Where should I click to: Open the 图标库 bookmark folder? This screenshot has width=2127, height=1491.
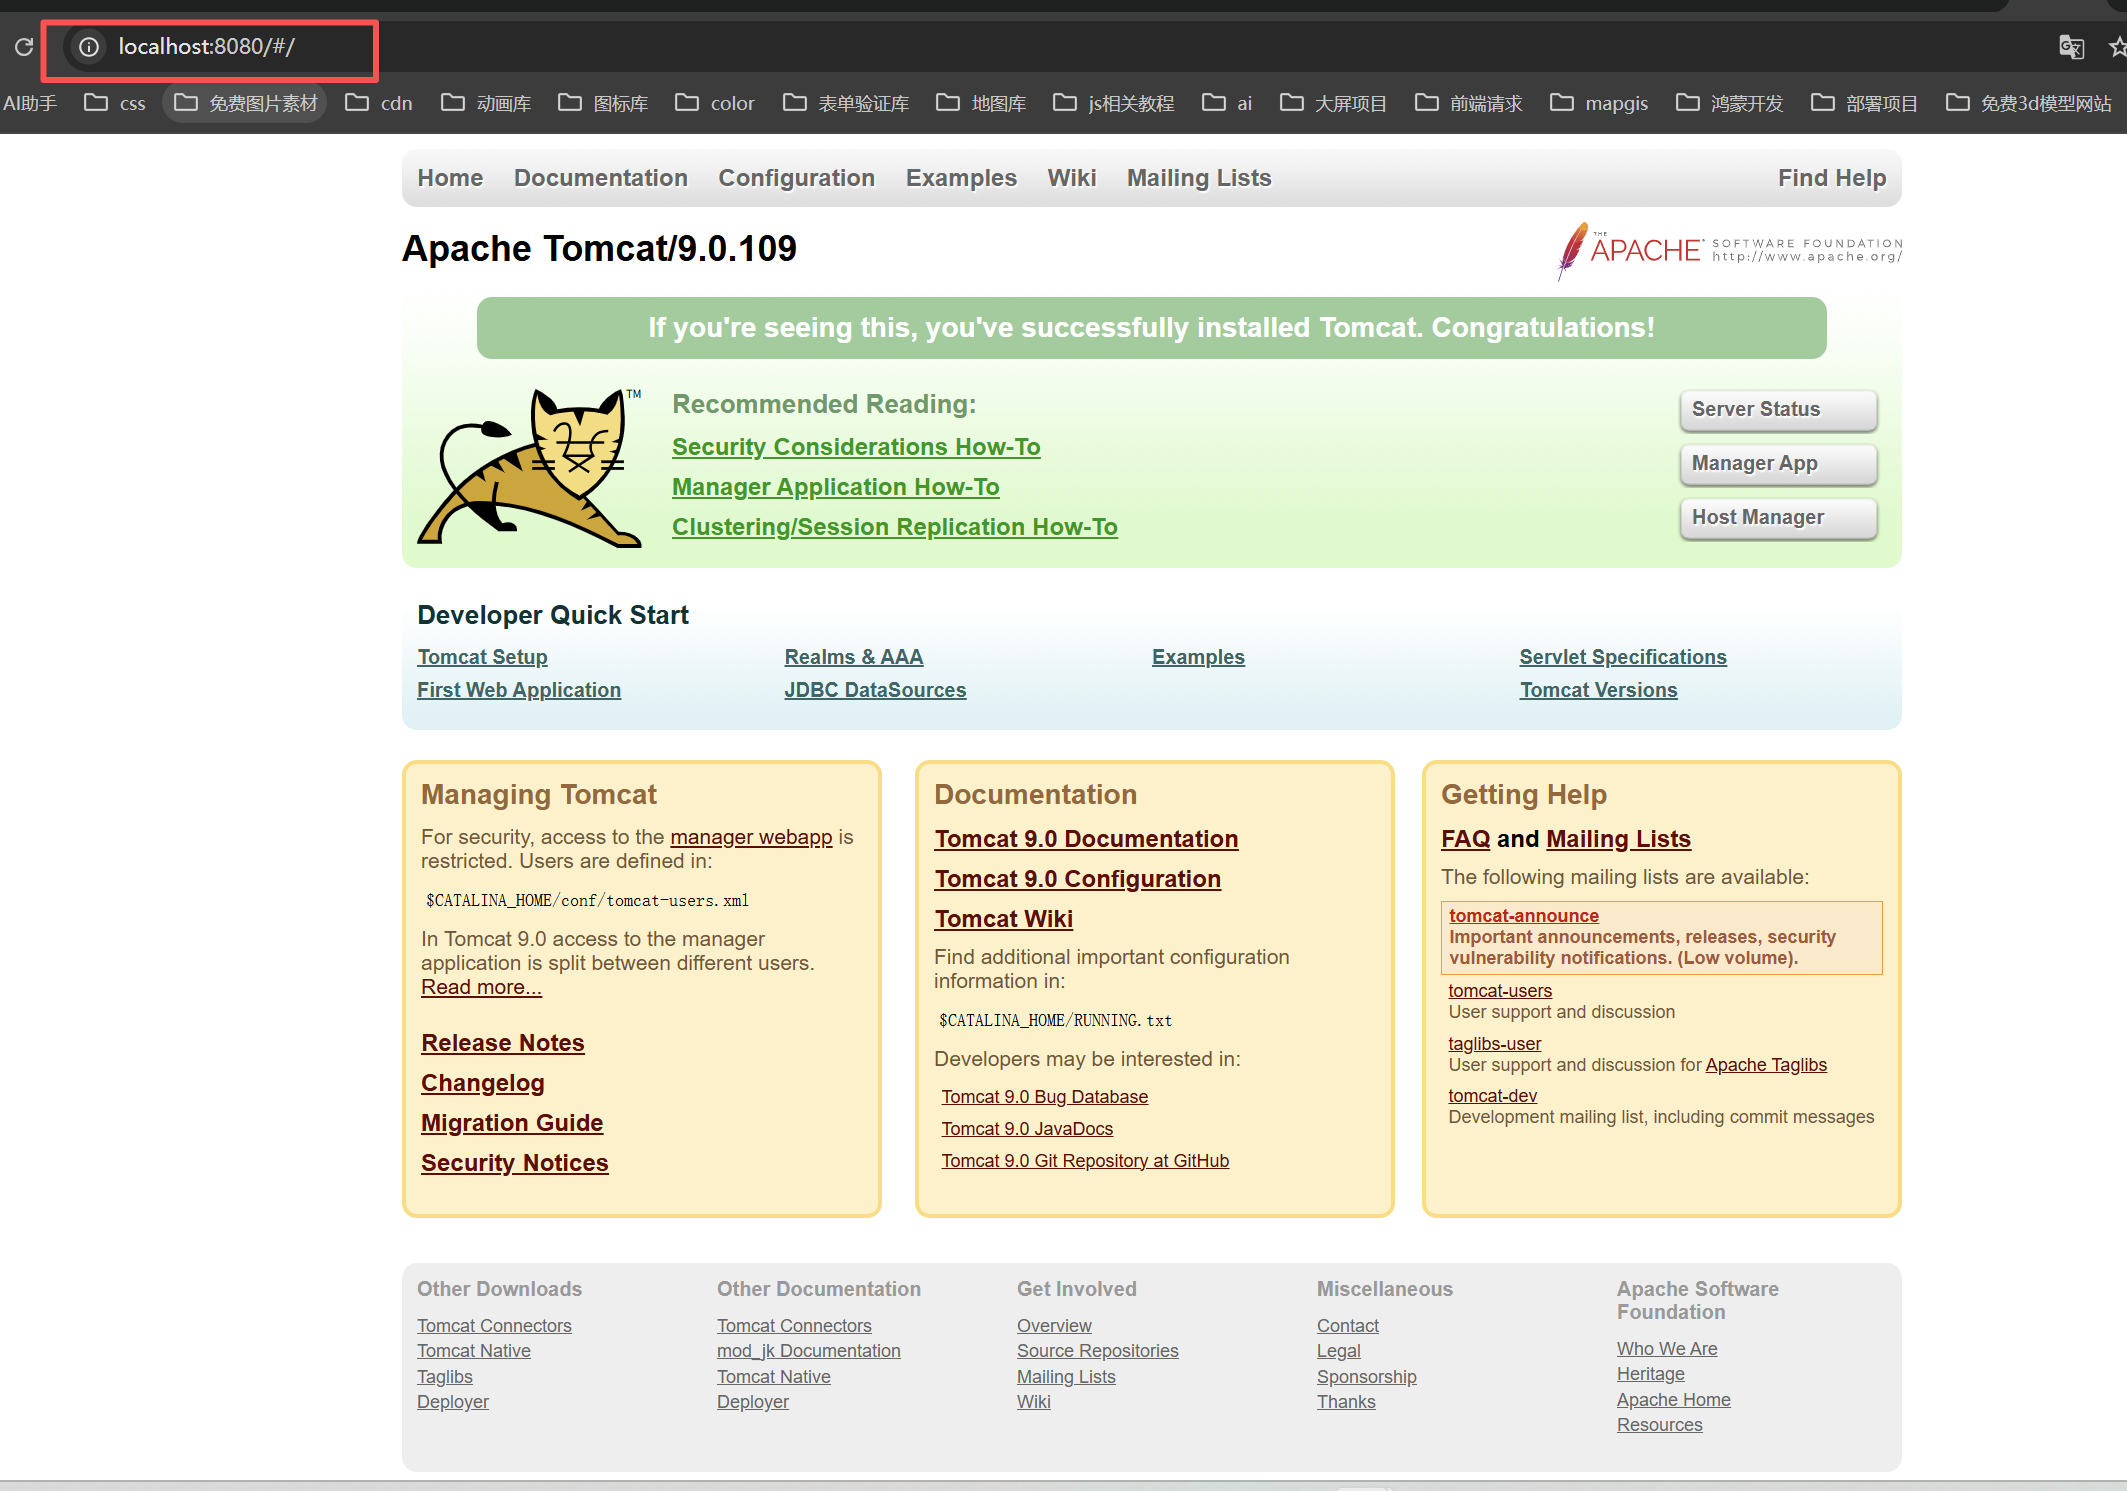603,103
